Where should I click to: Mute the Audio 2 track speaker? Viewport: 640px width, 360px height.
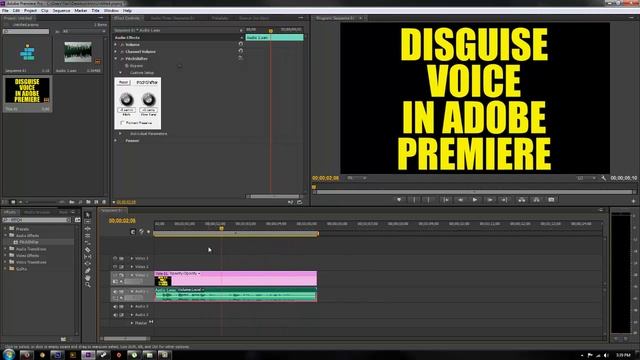[115, 306]
